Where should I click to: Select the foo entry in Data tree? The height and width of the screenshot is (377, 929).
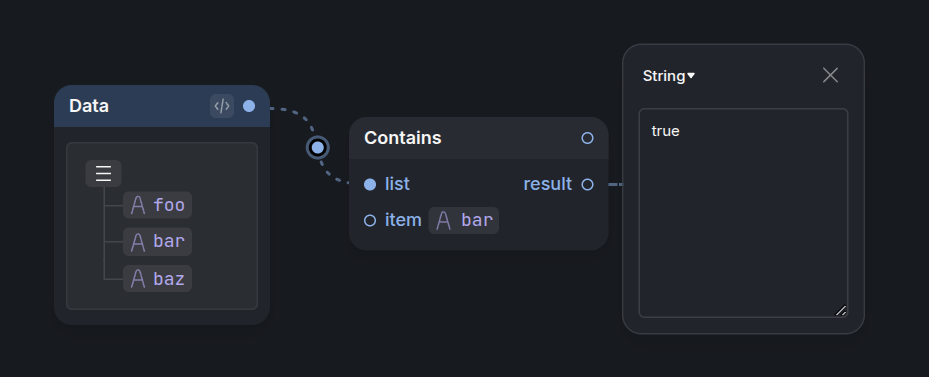click(158, 205)
